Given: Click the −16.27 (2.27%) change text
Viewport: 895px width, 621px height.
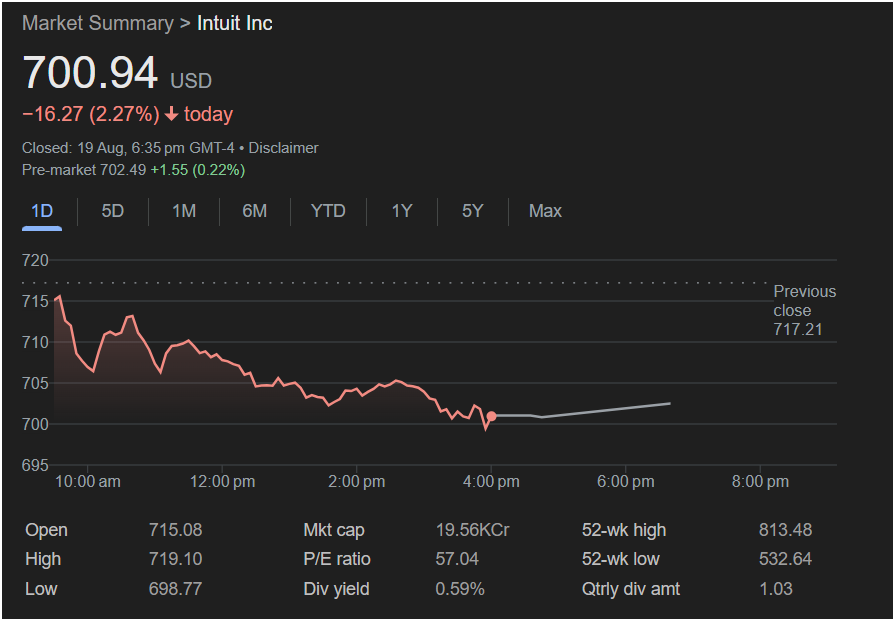Looking at the screenshot, I should 91,114.
